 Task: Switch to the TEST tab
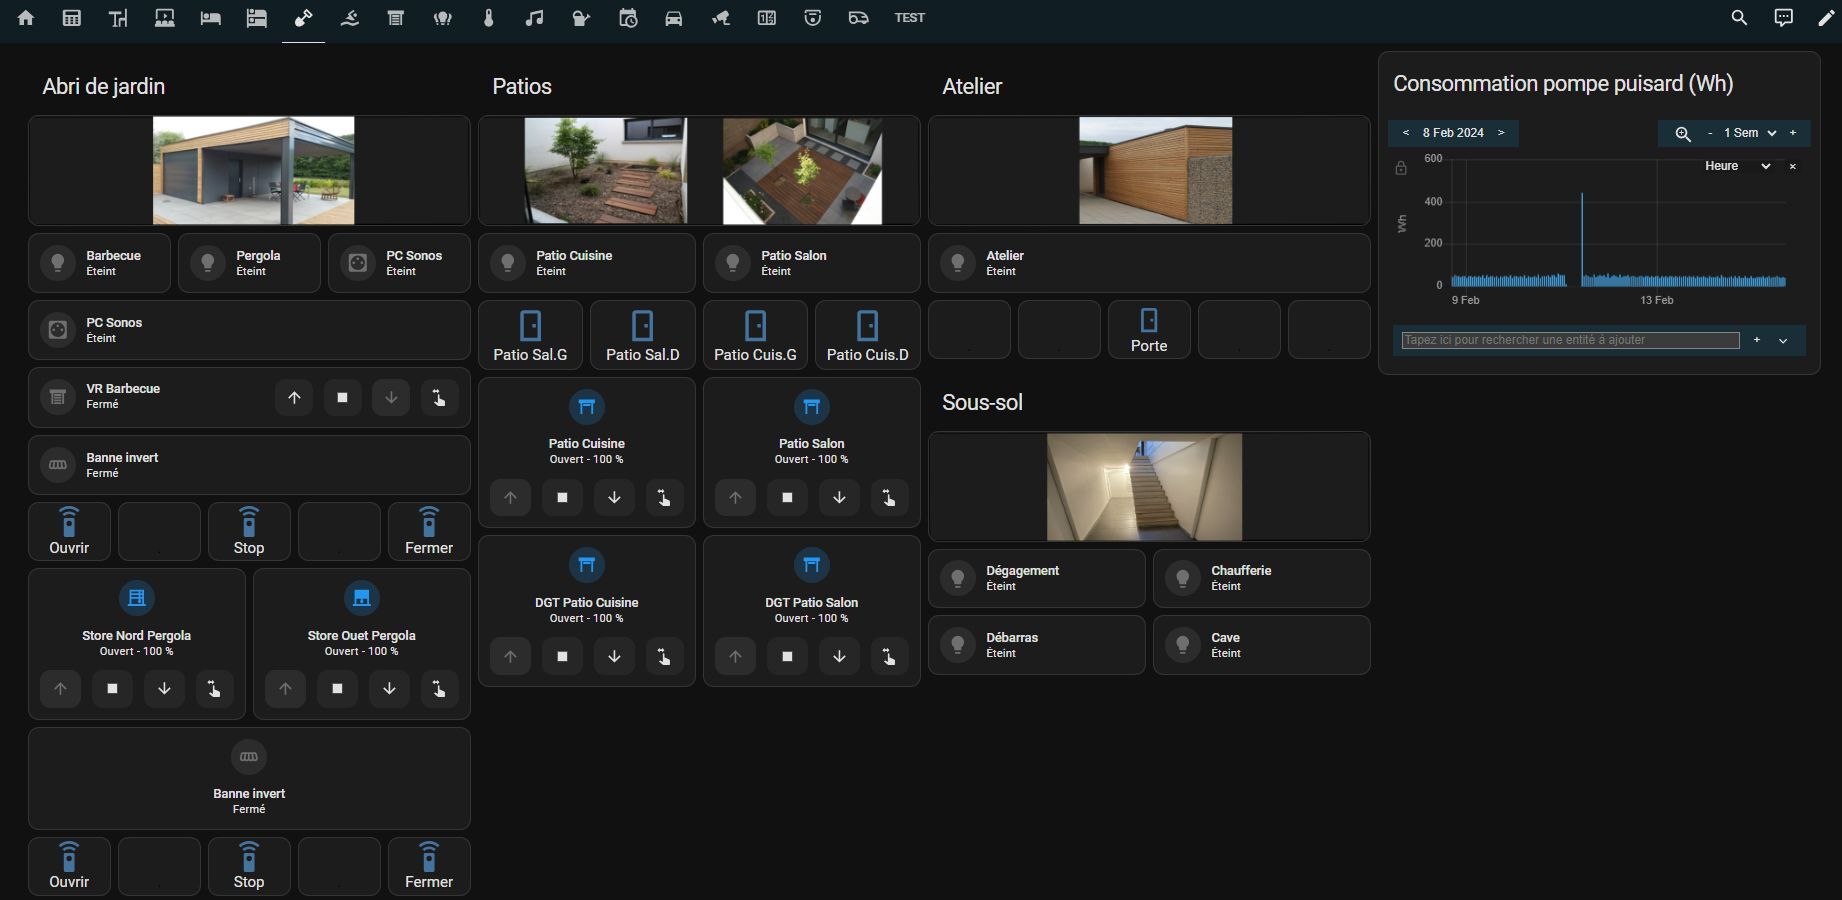pyautogui.click(x=909, y=18)
